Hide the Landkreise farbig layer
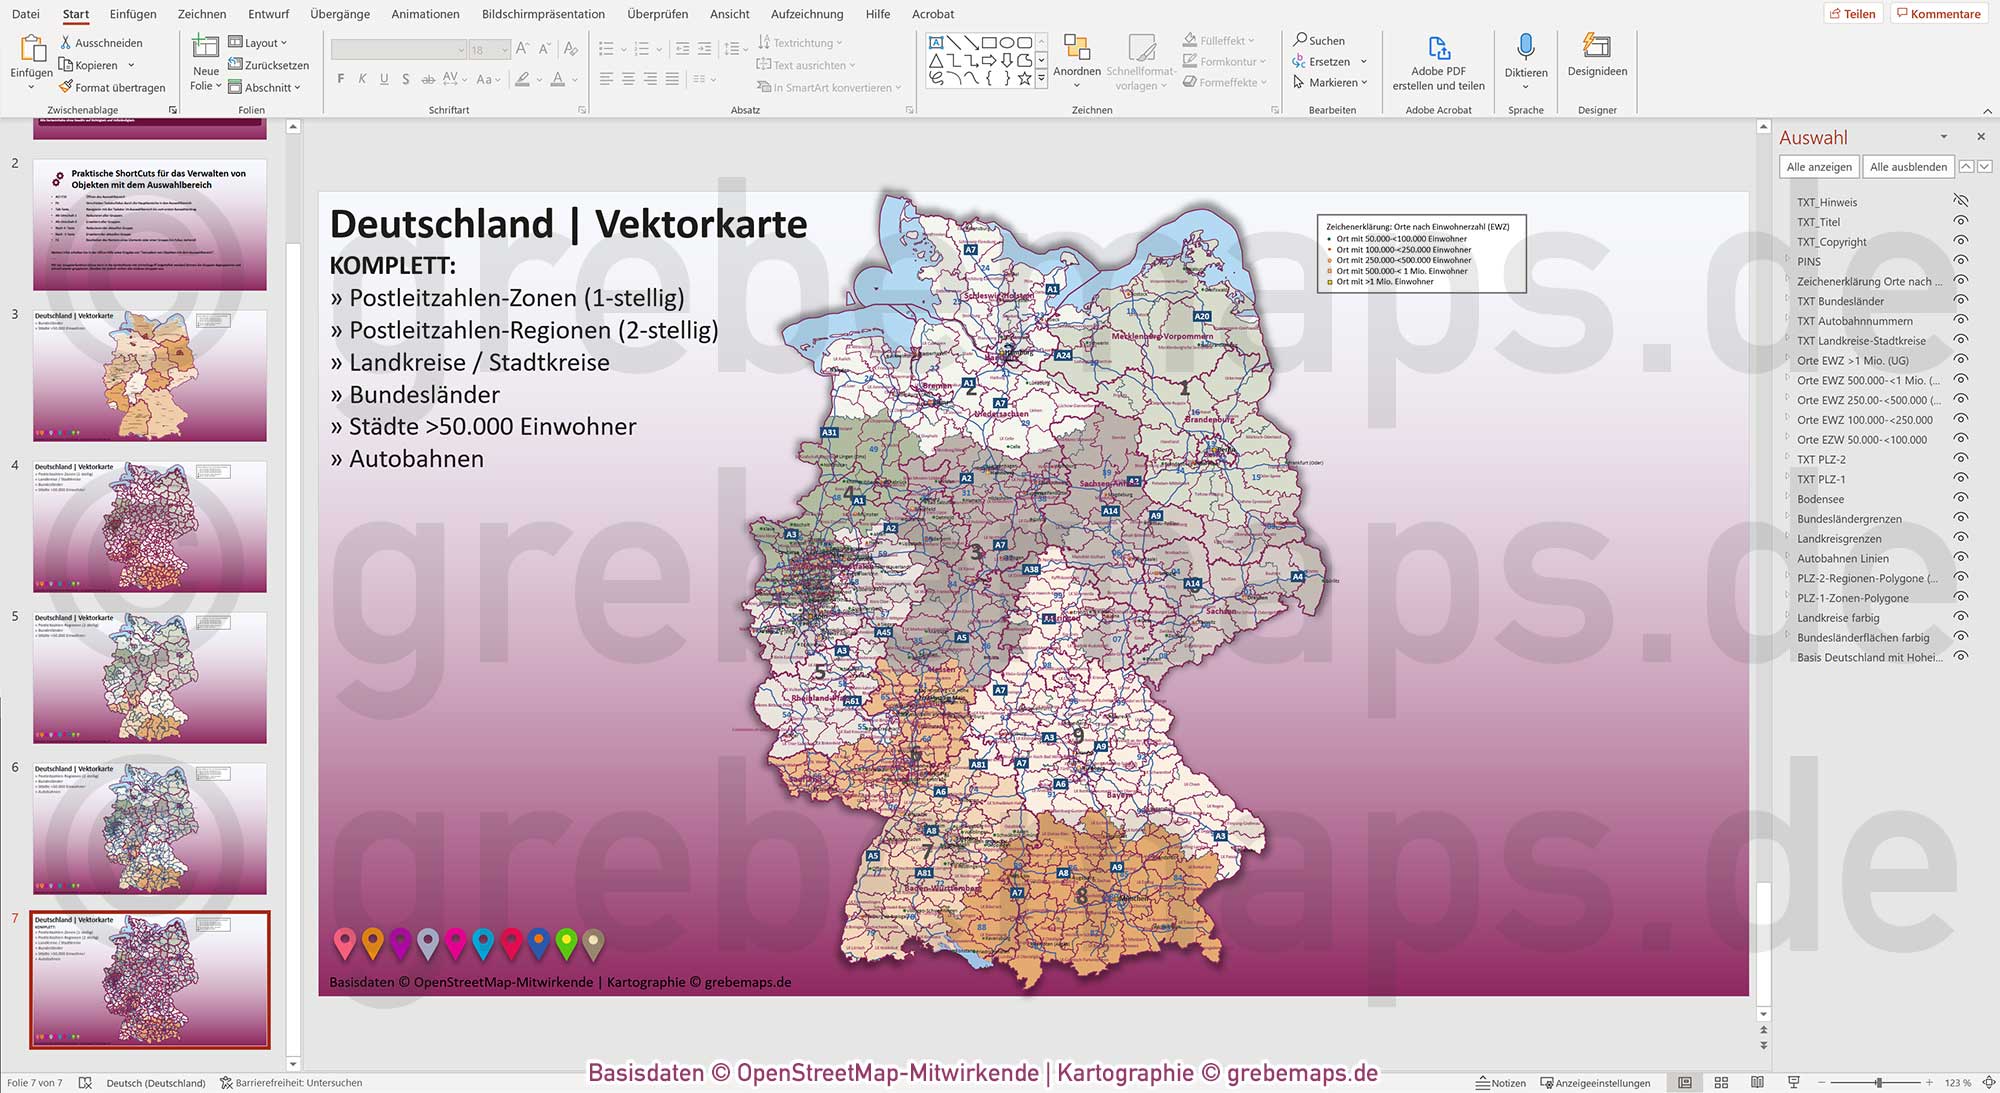 1960,617
